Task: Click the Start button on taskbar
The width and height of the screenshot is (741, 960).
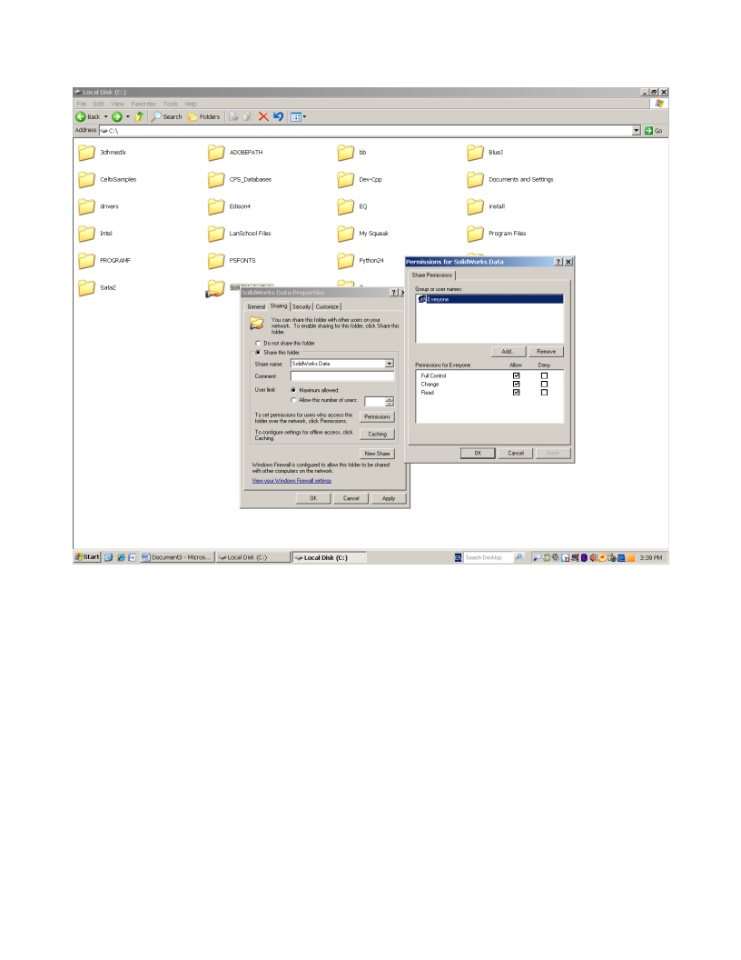Action: click(87, 557)
